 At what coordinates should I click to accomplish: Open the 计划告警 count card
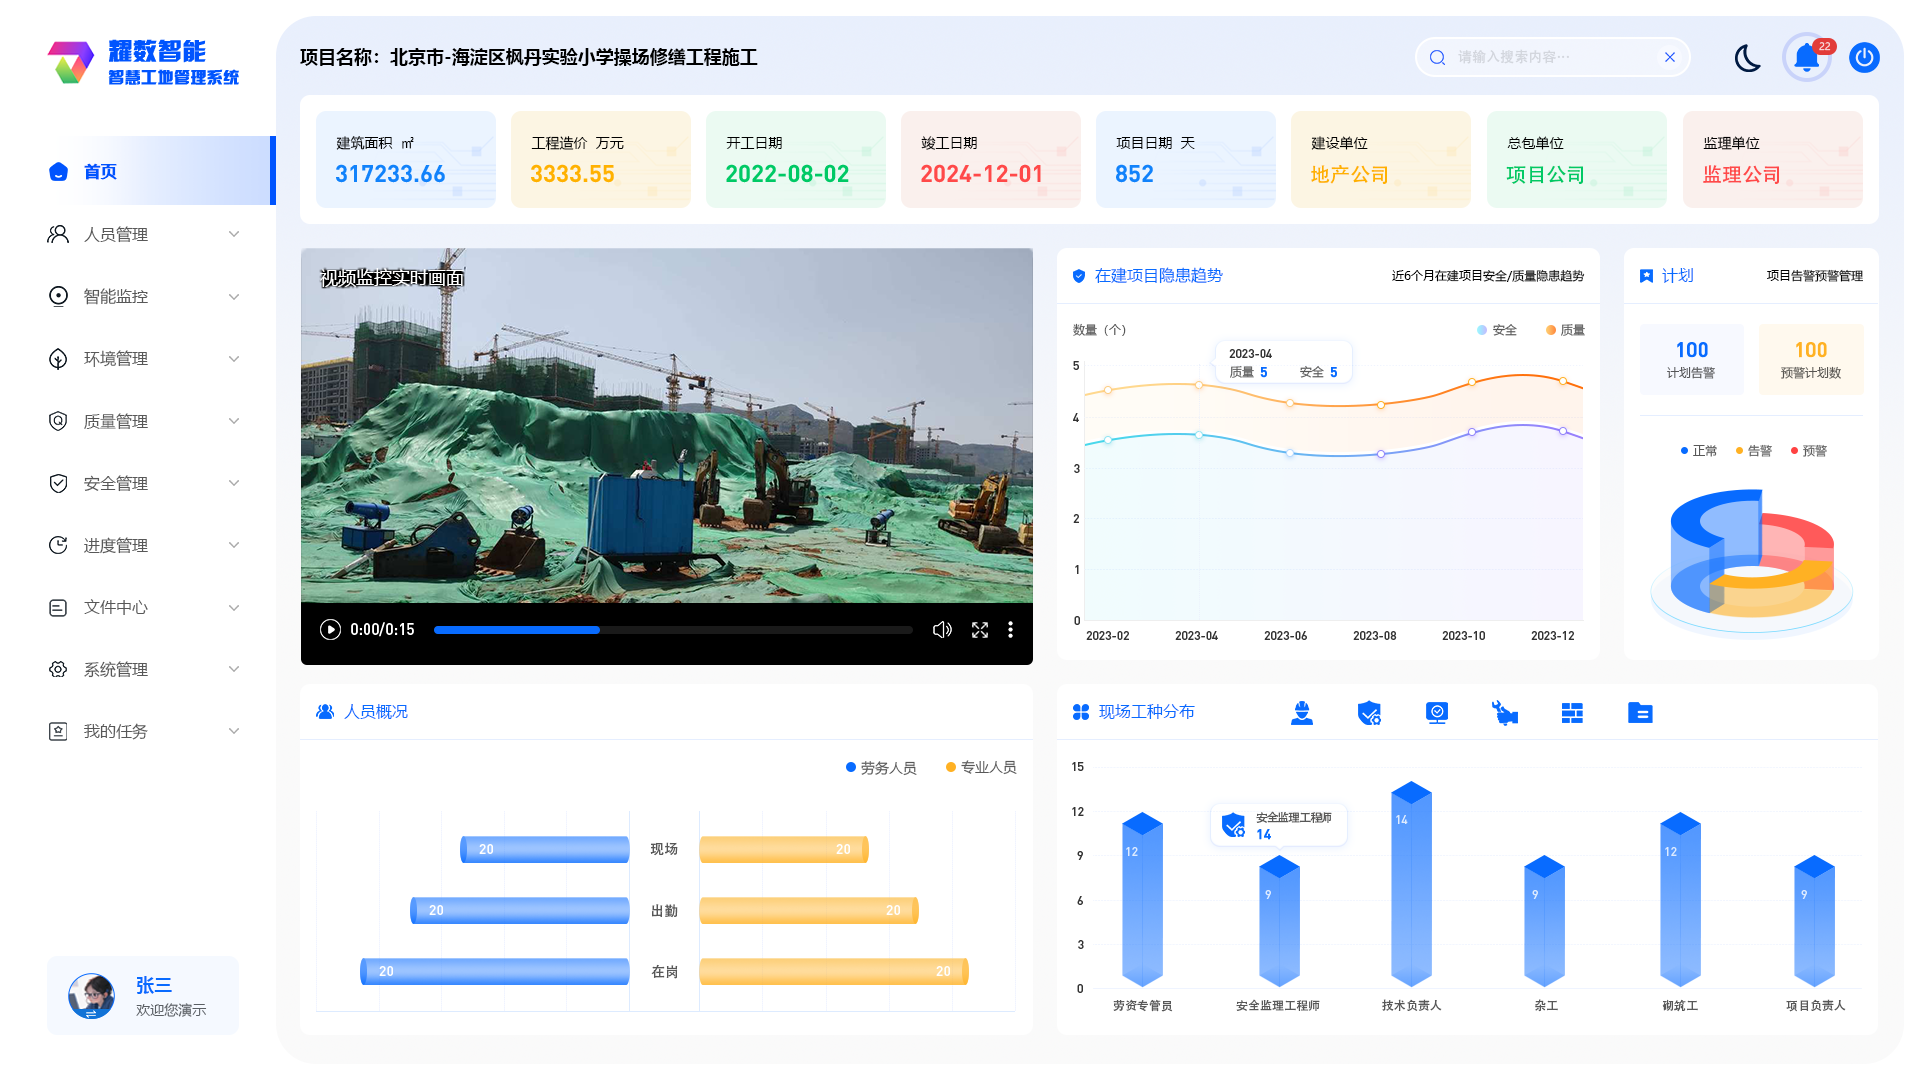[x=1691, y=358]
